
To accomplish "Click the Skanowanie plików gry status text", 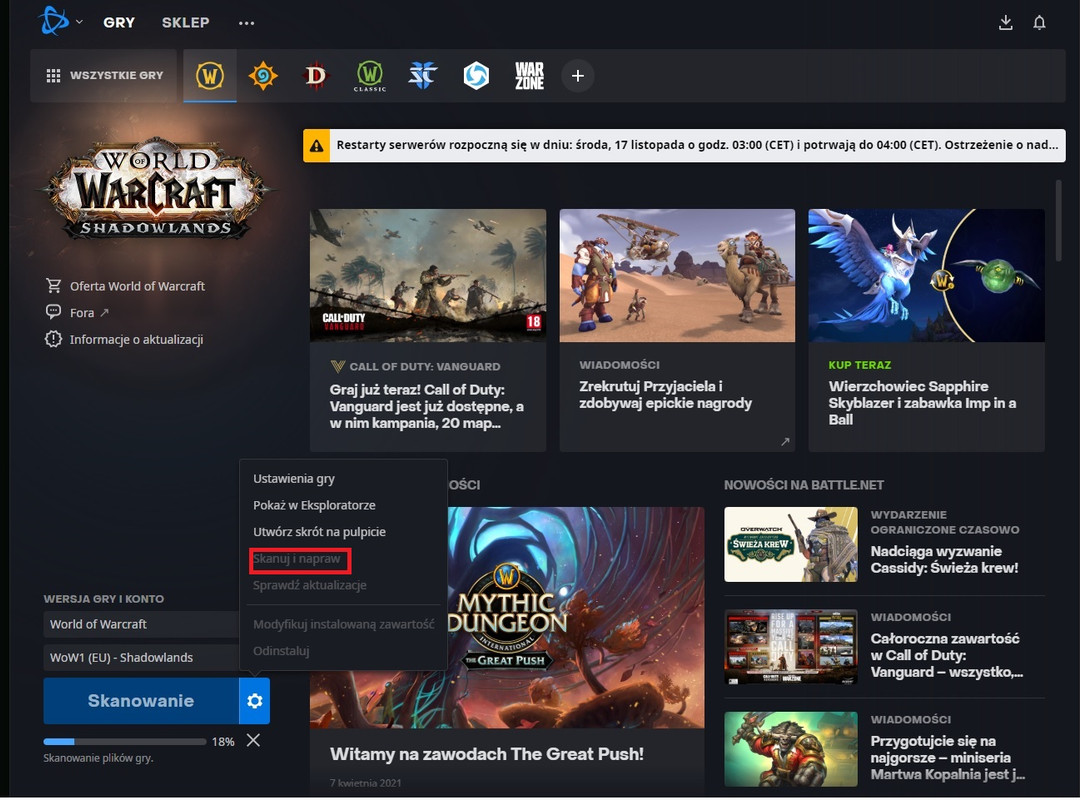I will [98, 758].
